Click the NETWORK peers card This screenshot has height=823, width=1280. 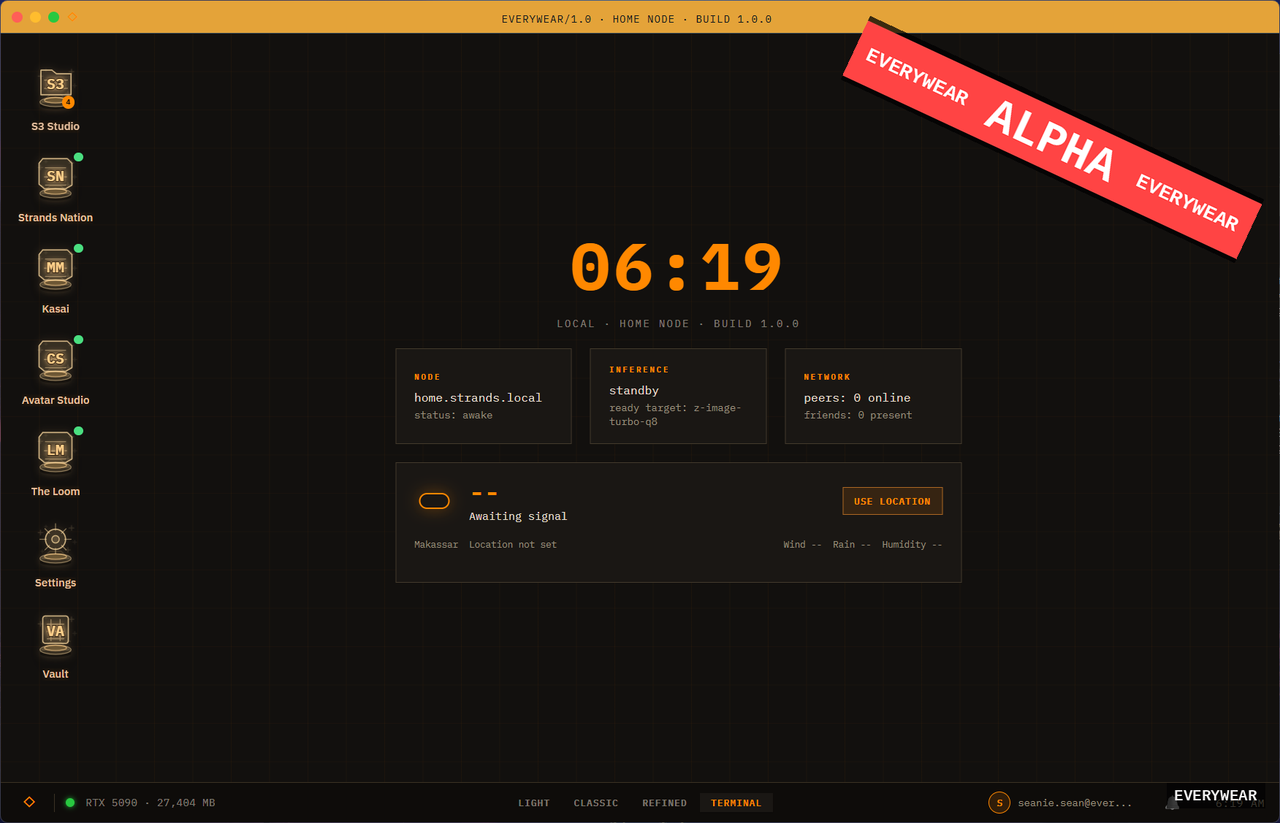click(873, 396)
